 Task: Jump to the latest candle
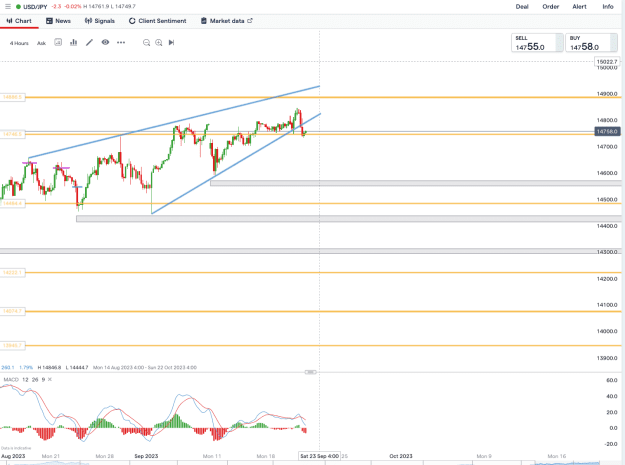(171, 43)
